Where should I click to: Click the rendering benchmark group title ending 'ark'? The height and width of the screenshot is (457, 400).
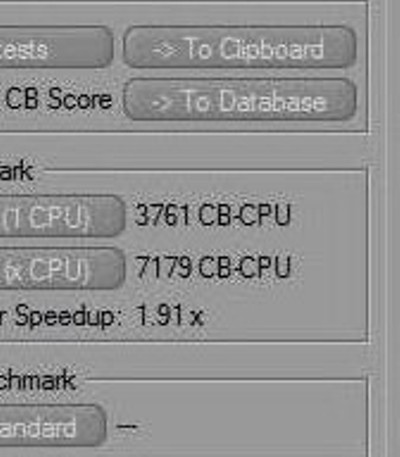click(16, 171)
